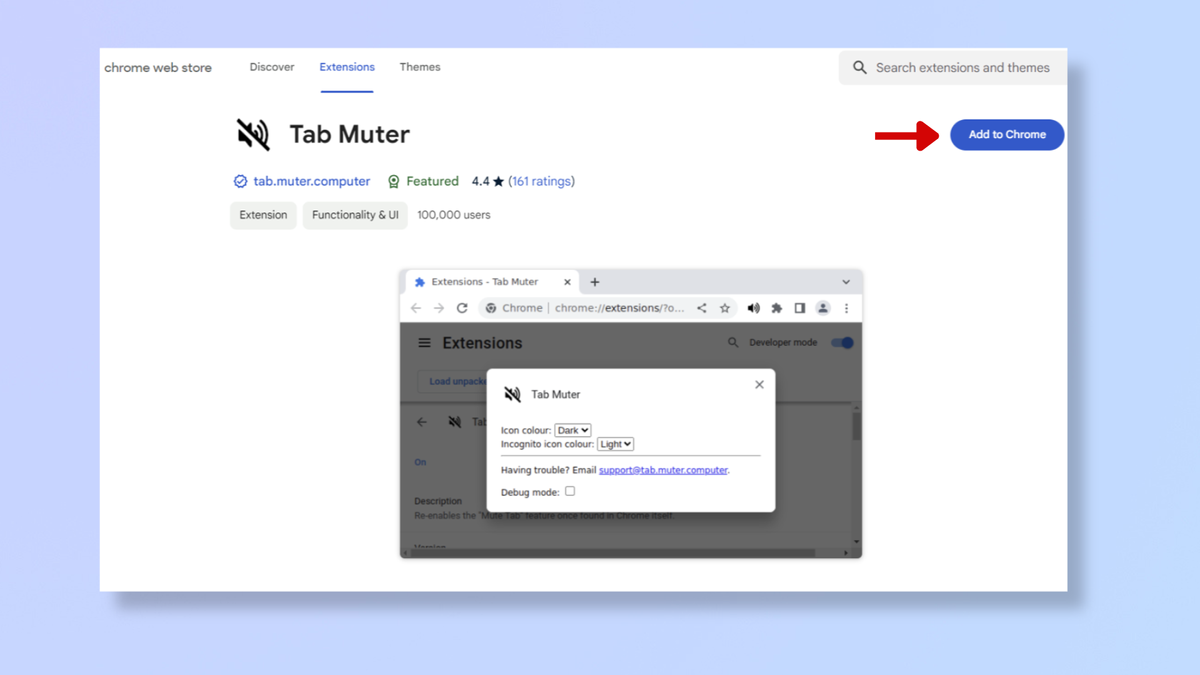
Task: Toggle Developer mode off
Action: (840, 342)
